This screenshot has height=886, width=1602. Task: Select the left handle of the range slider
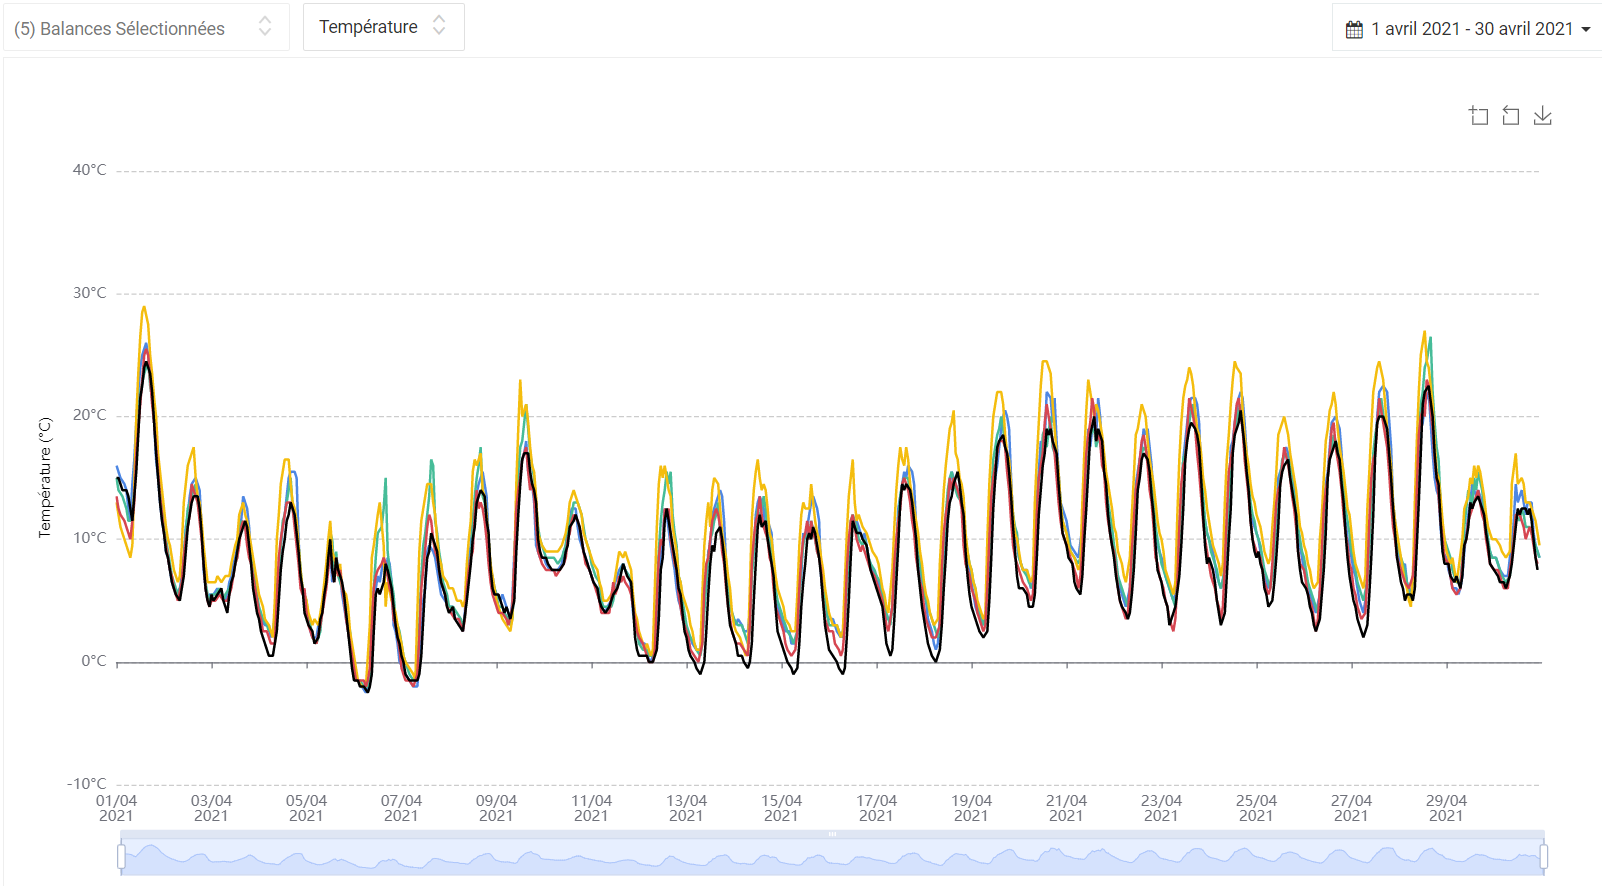click(x=121, y=856)
